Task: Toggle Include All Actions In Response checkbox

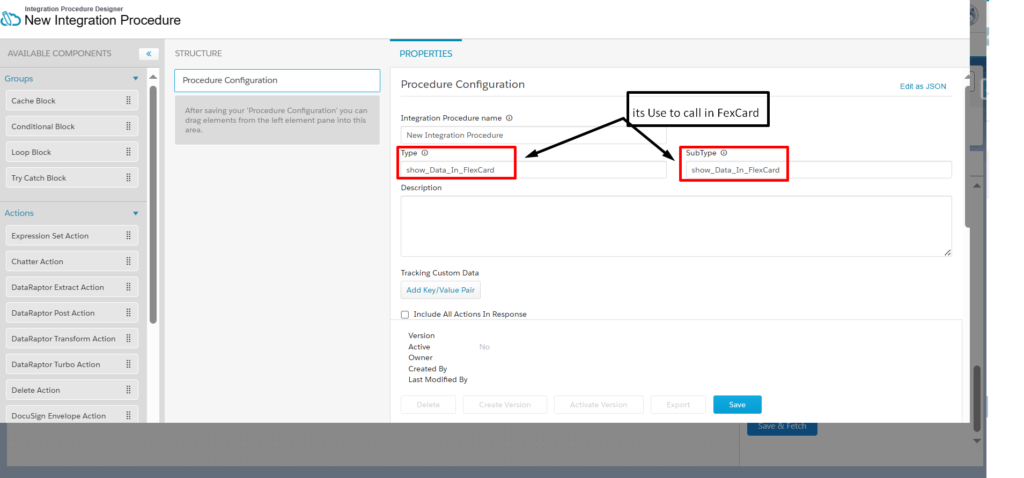Action: click(405, 315)
